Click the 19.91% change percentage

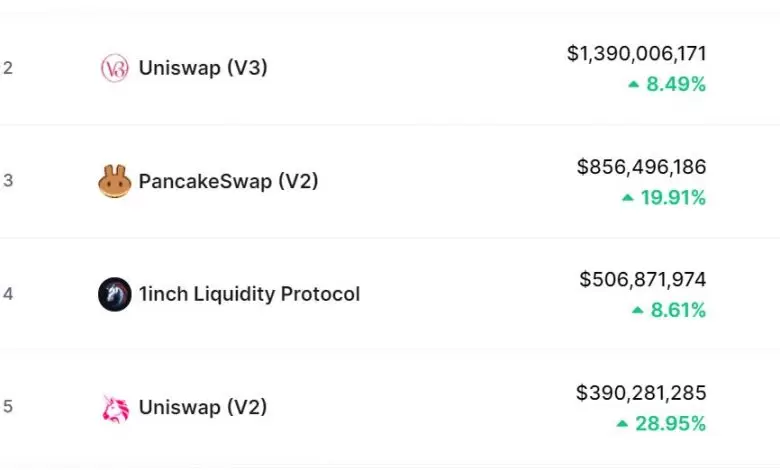pyautogui.click(x=673, y=198)
